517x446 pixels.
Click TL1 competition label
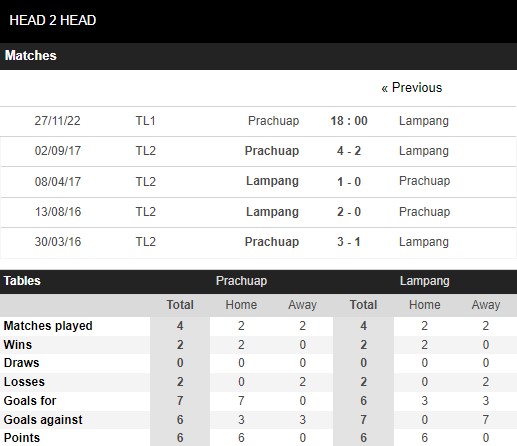pyautogui.click(x=145, y=121)
